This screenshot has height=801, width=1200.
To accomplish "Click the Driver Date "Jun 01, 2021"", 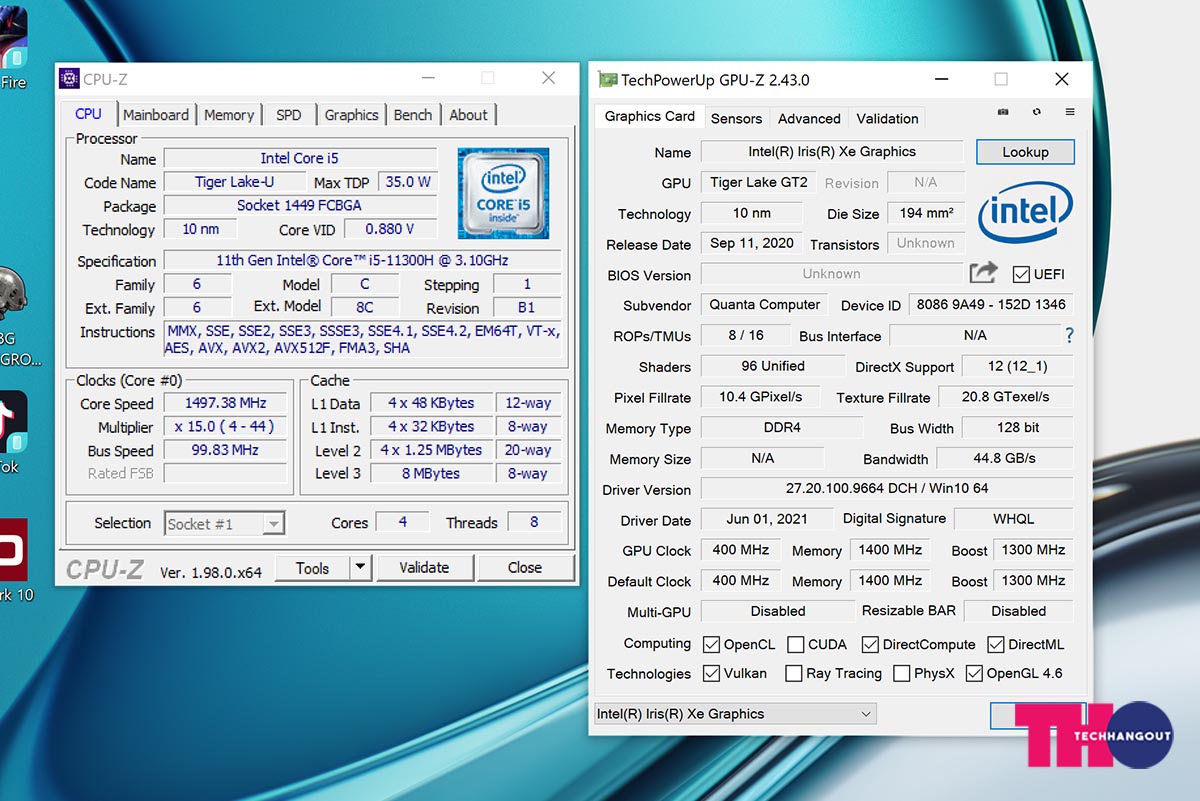I will [767, 519].
